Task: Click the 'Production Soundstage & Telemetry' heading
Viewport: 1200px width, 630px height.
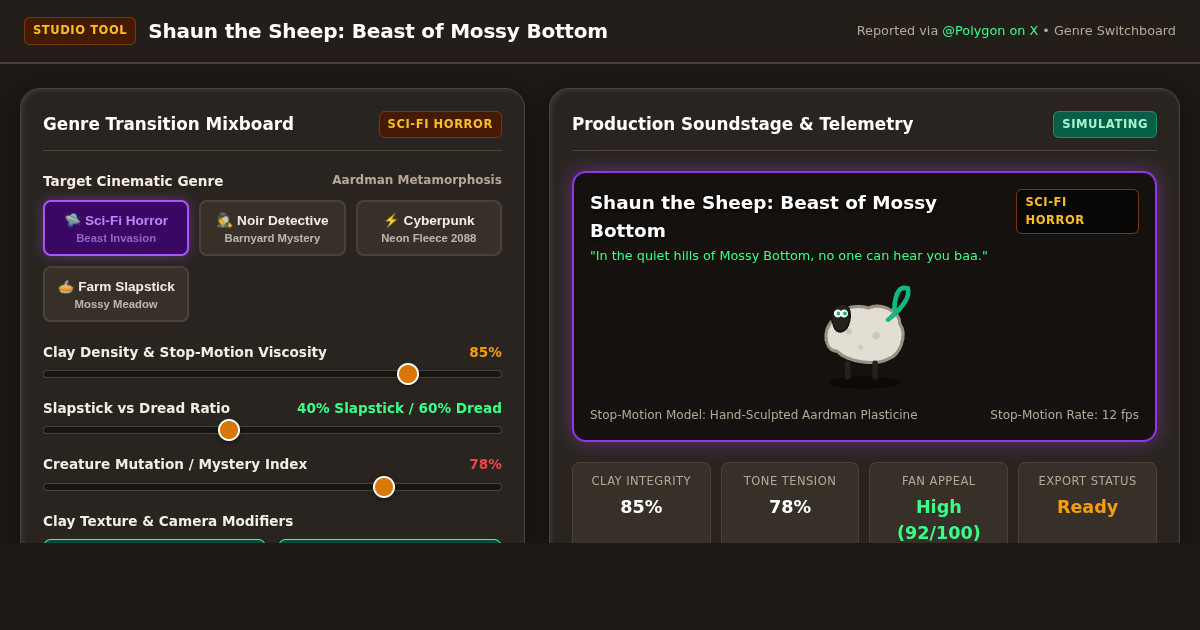Action: pos(742,124)
